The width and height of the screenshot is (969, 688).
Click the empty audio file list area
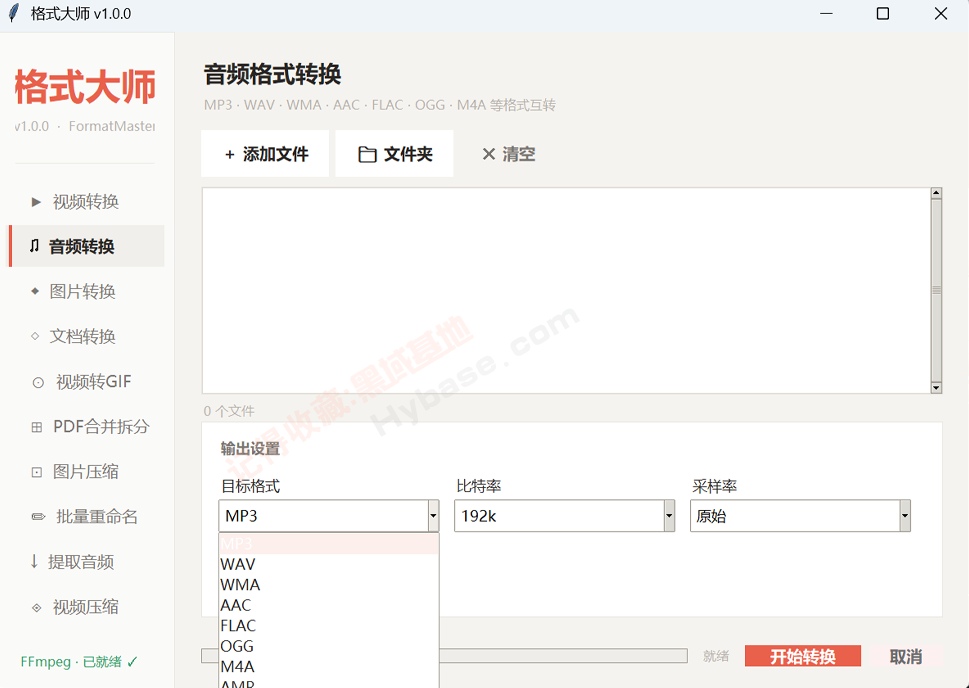click(x=566, y=291)
